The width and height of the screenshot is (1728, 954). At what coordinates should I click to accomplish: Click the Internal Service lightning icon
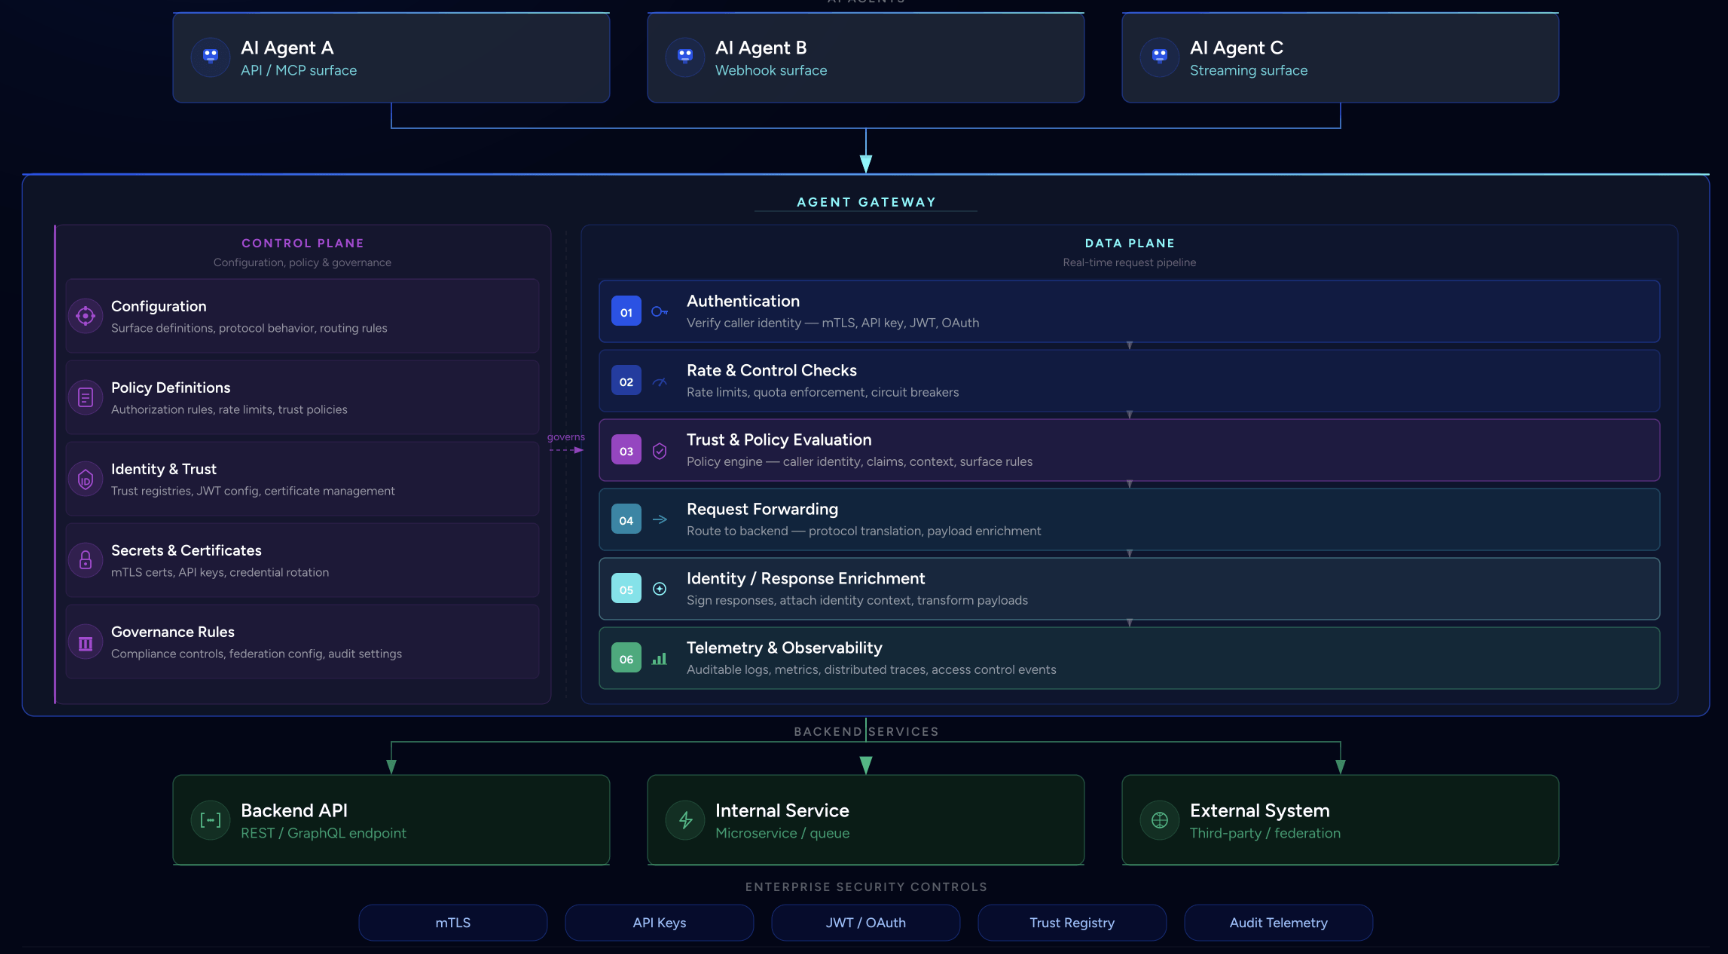tap(685, 820)
